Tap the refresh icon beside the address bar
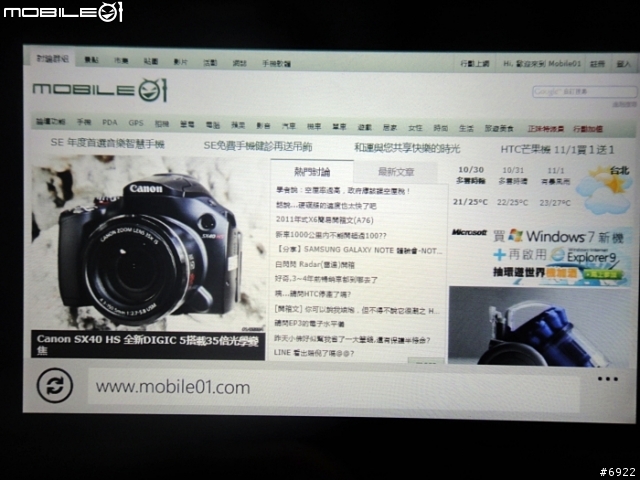This screenshot has width=640, height=480. click(x=55, y=385)
